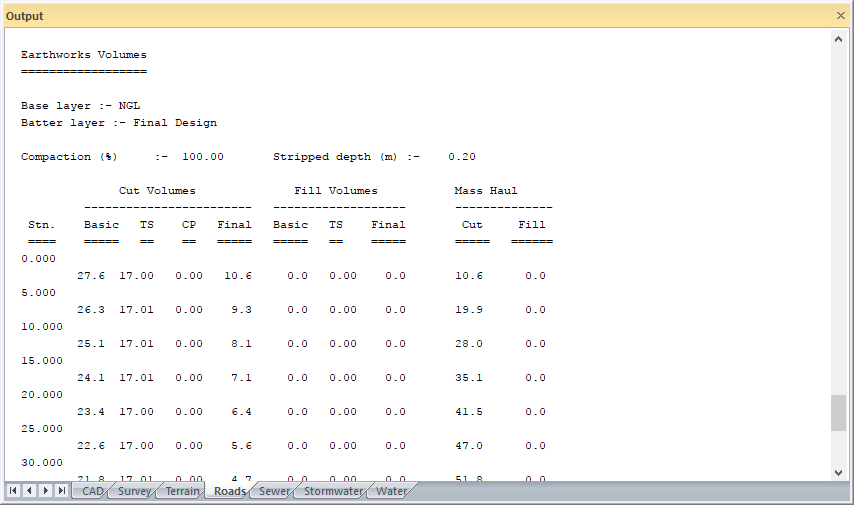This screenshot has width=854, height=505.
Task: Go to the previous output tab
Action: tap(30, 491)
